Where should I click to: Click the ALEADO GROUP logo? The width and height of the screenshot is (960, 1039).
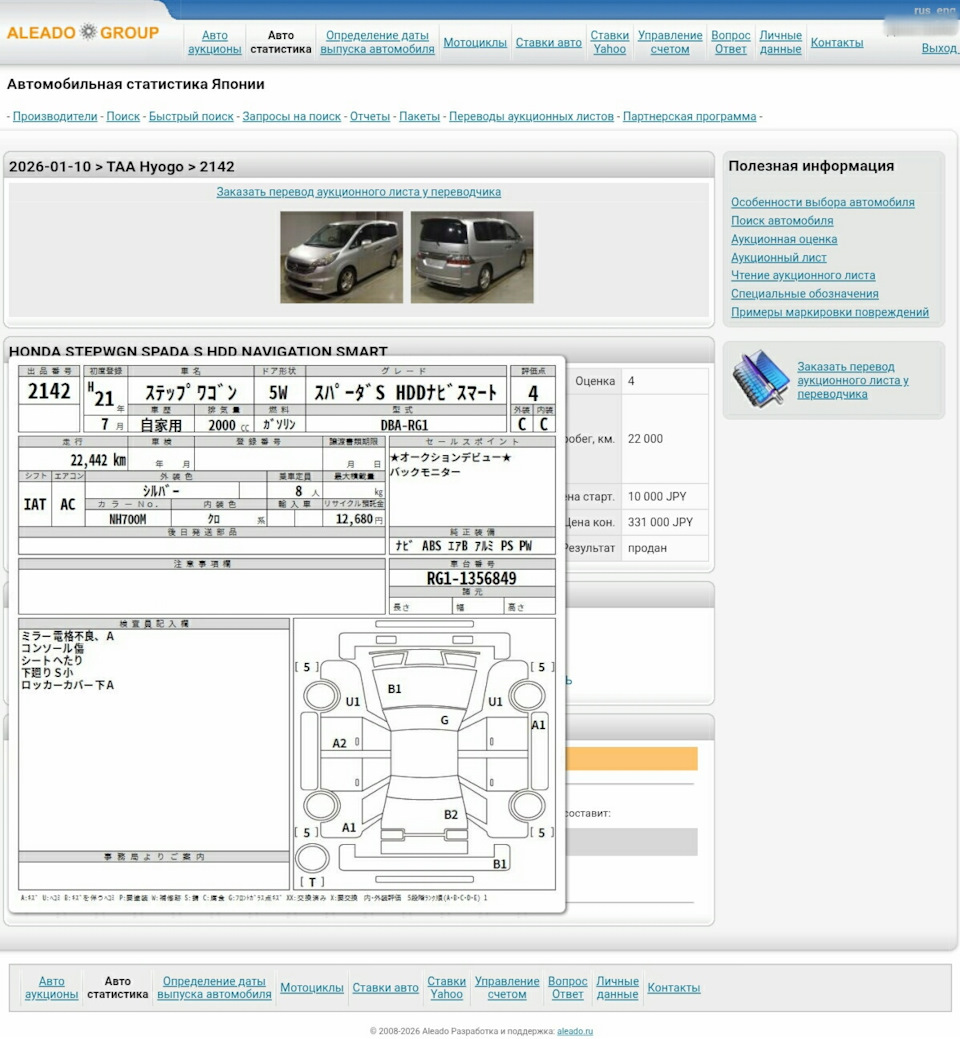click(x=83, y=32)
